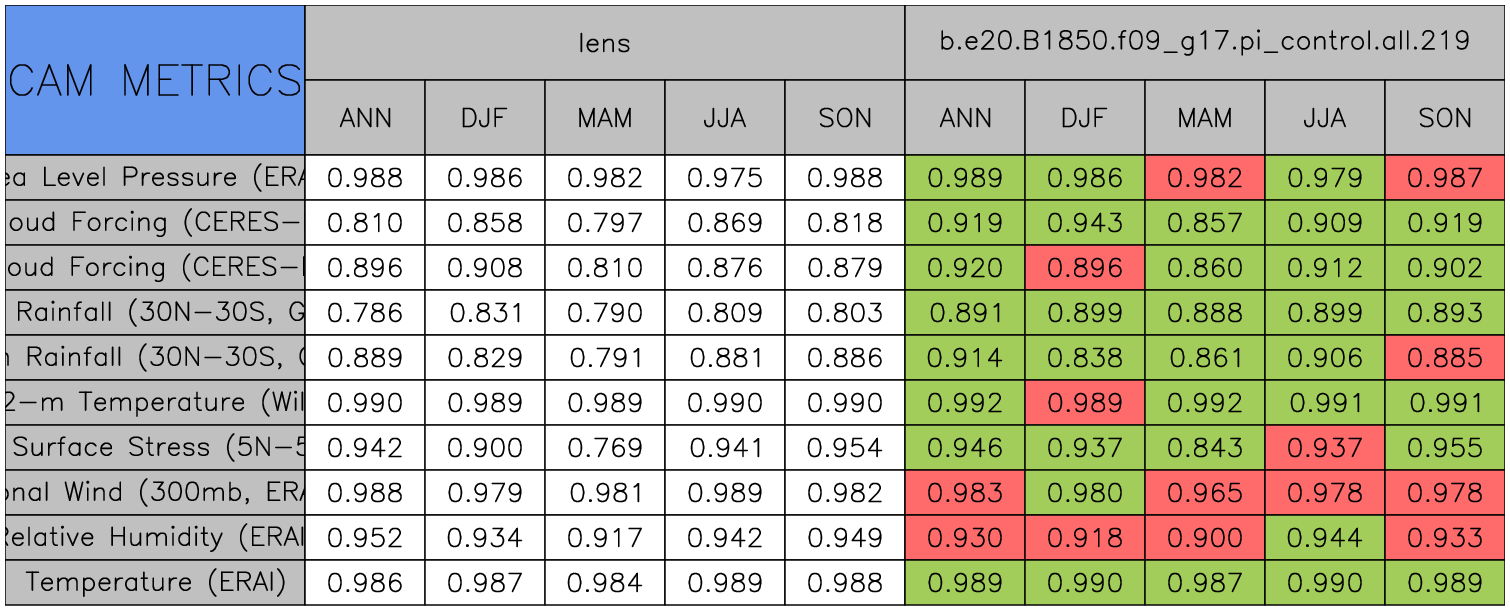Select the lens column group header

coord(604,42)
